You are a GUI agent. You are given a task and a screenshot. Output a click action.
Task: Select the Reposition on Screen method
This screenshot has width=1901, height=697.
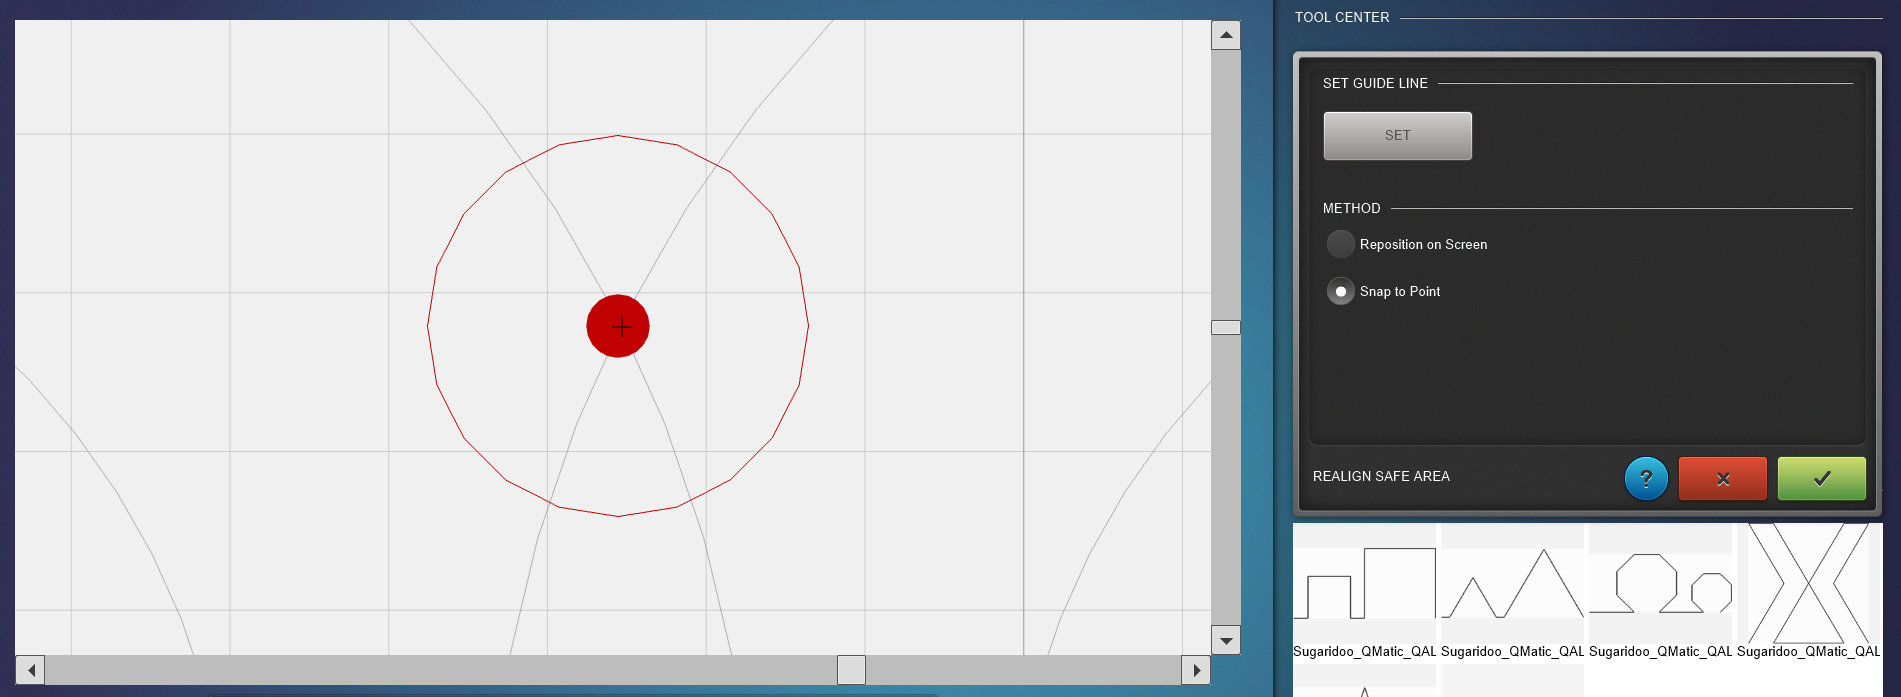(x=1341, y=244)
